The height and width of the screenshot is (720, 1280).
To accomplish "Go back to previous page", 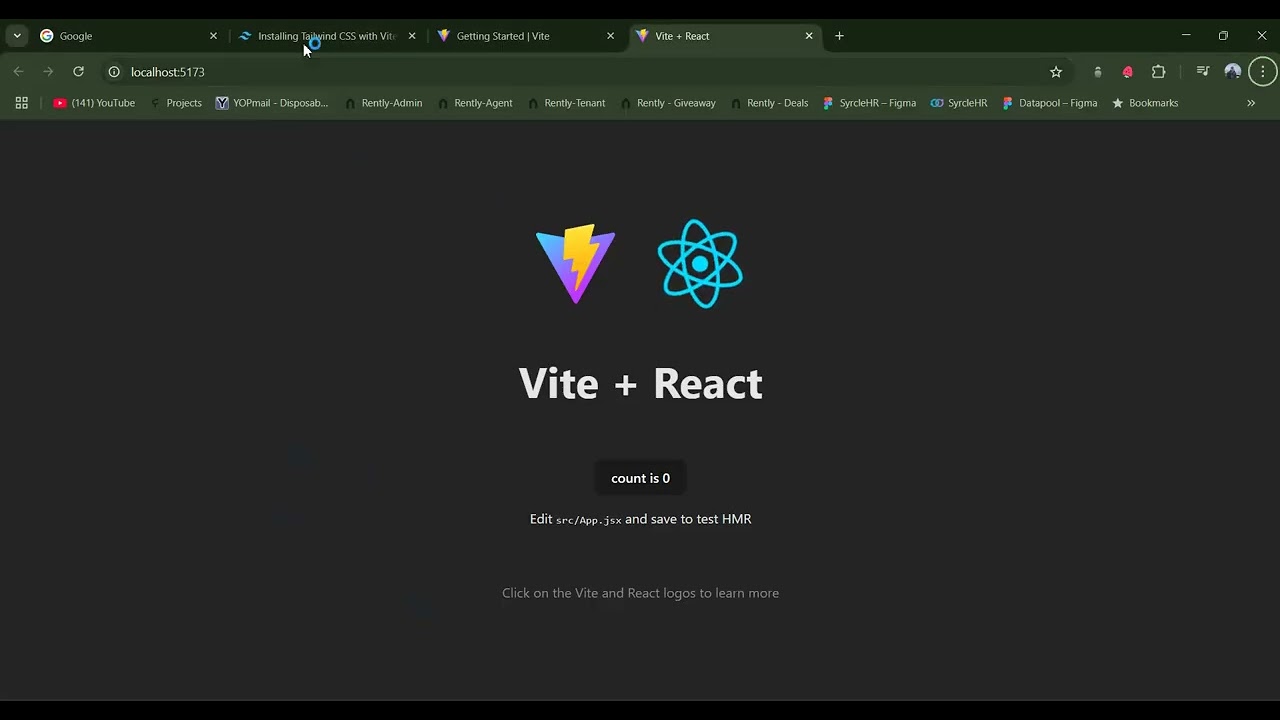I will 18,72.
